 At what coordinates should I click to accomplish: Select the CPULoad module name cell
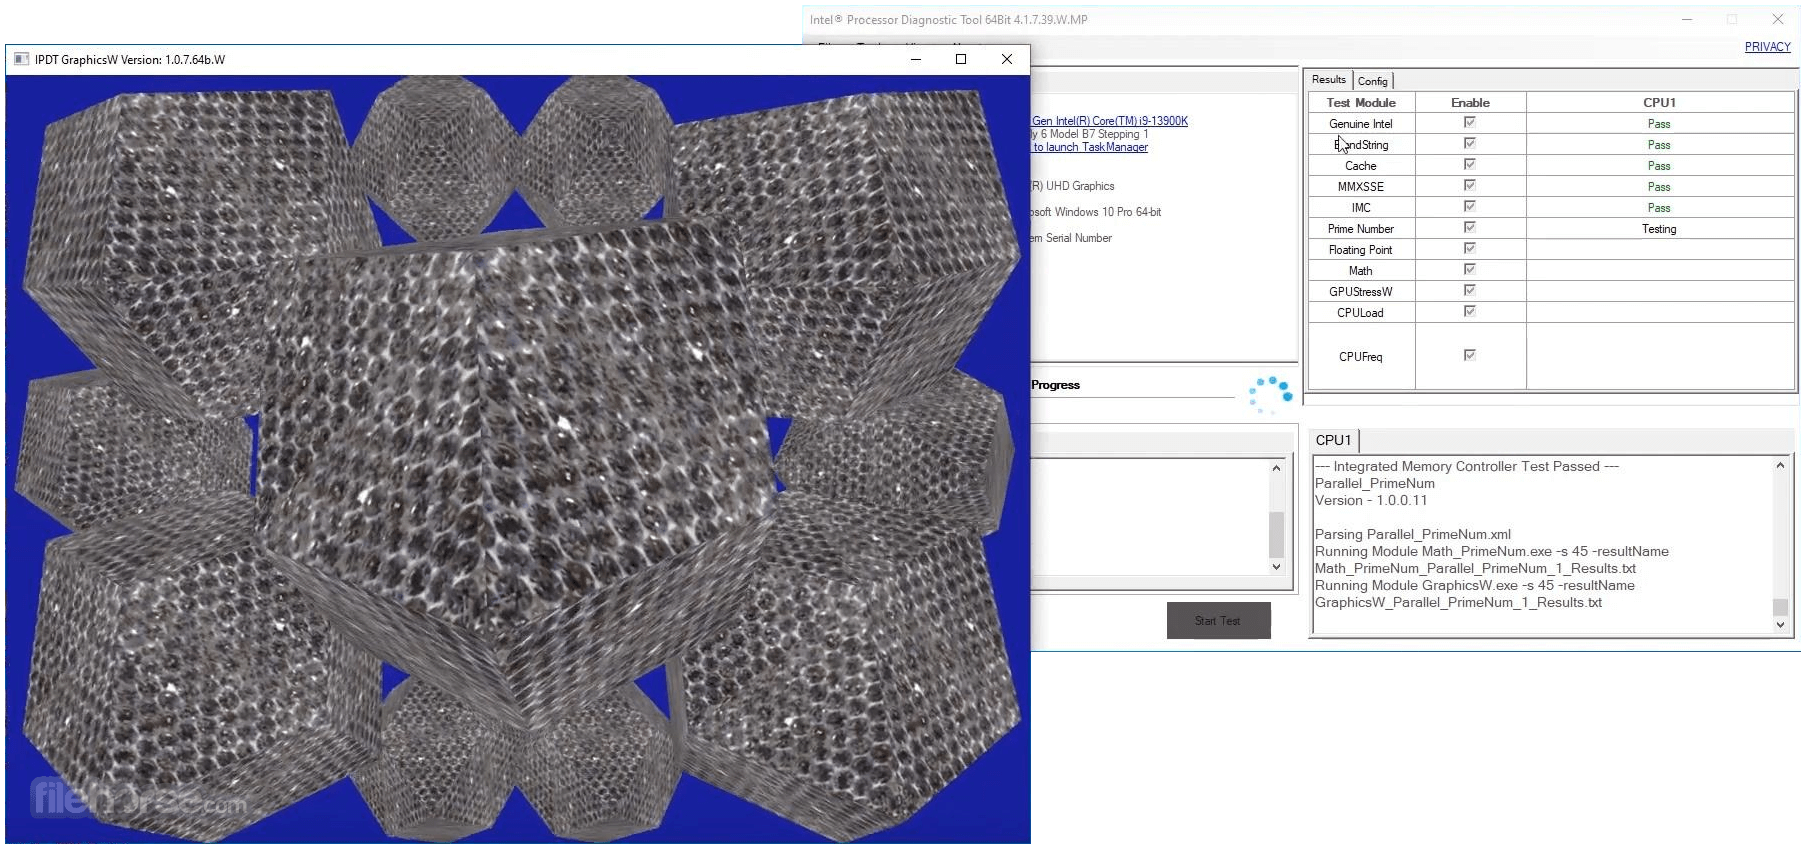(1361, 313)
